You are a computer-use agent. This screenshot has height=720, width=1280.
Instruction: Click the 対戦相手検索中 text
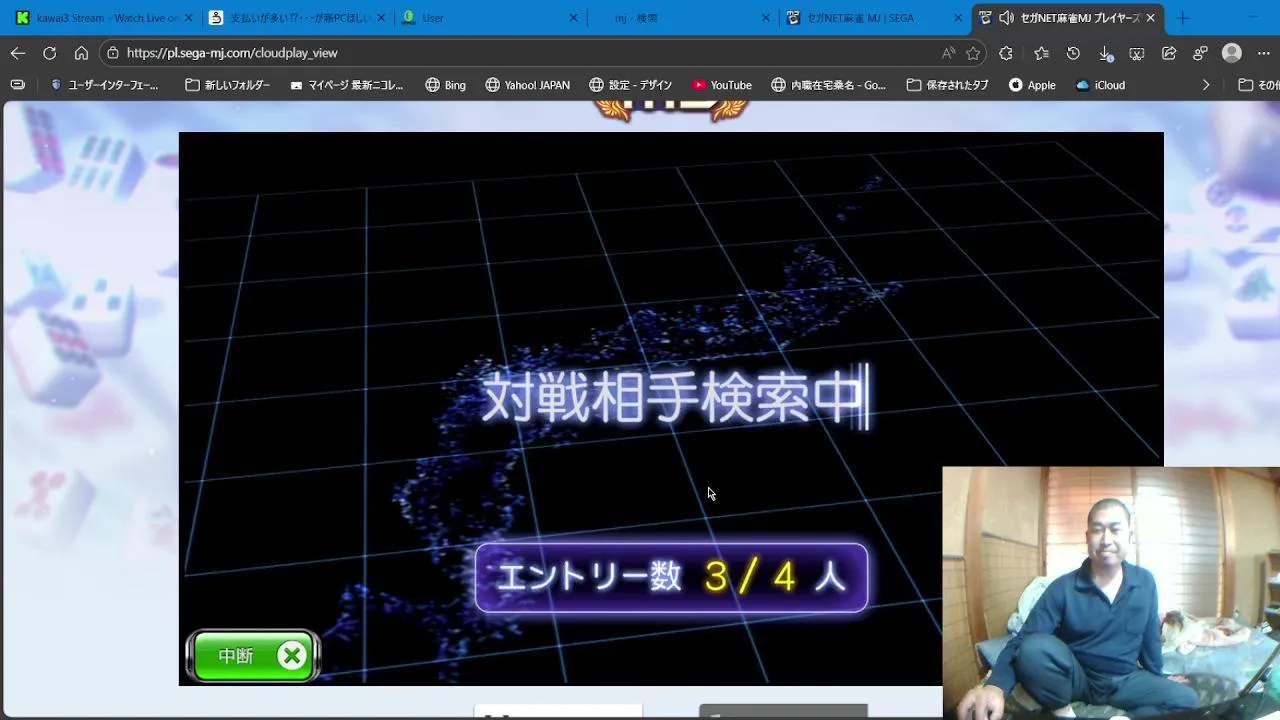(672, 396)
